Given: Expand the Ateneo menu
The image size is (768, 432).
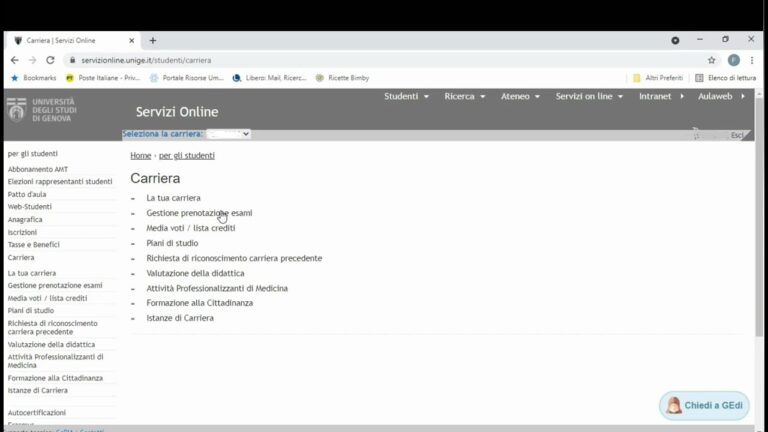Looking at the screenshot, I should [x=520, y=96].
